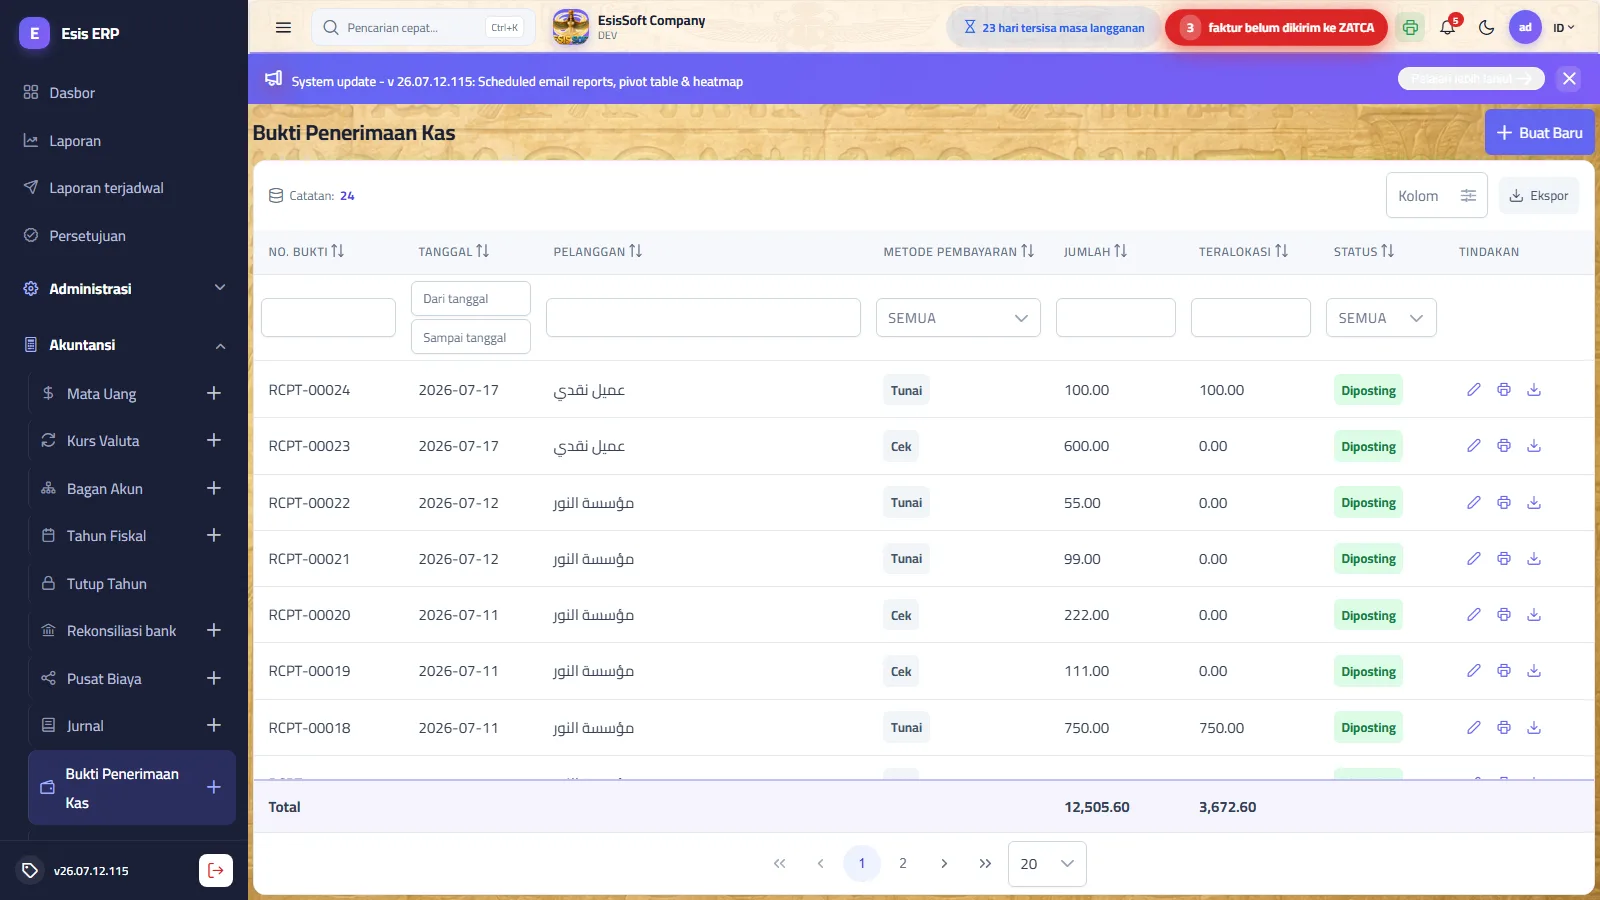The height and width of the screenshot is (900, 1600).
Task: Click the Sampai tanggal date filter
Action: coord(471,337)
